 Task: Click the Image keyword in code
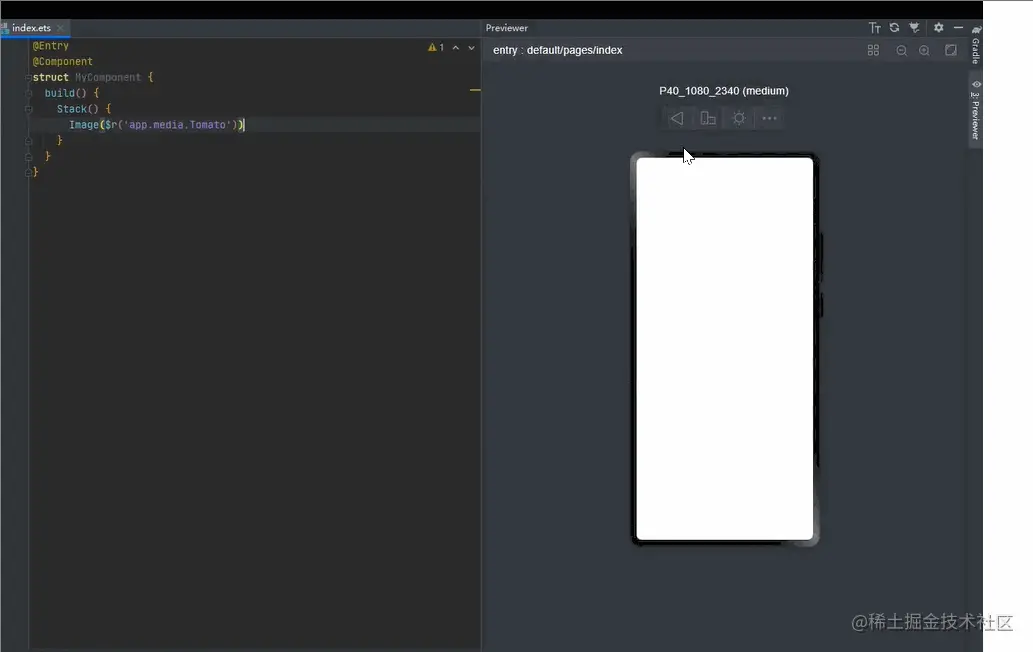pyautogui.click(x=84, y=125)
